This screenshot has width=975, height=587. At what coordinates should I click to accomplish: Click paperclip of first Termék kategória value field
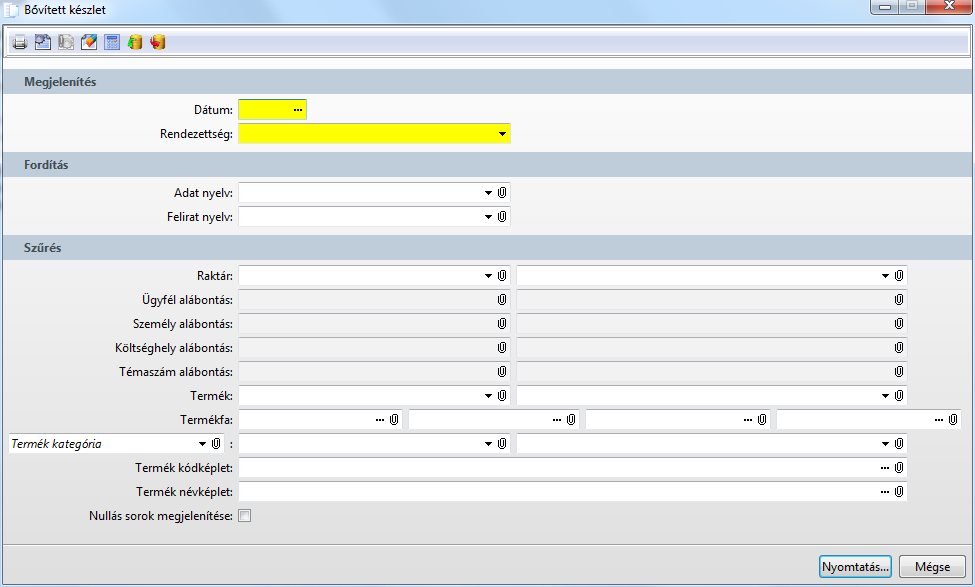tap(502, 443)
